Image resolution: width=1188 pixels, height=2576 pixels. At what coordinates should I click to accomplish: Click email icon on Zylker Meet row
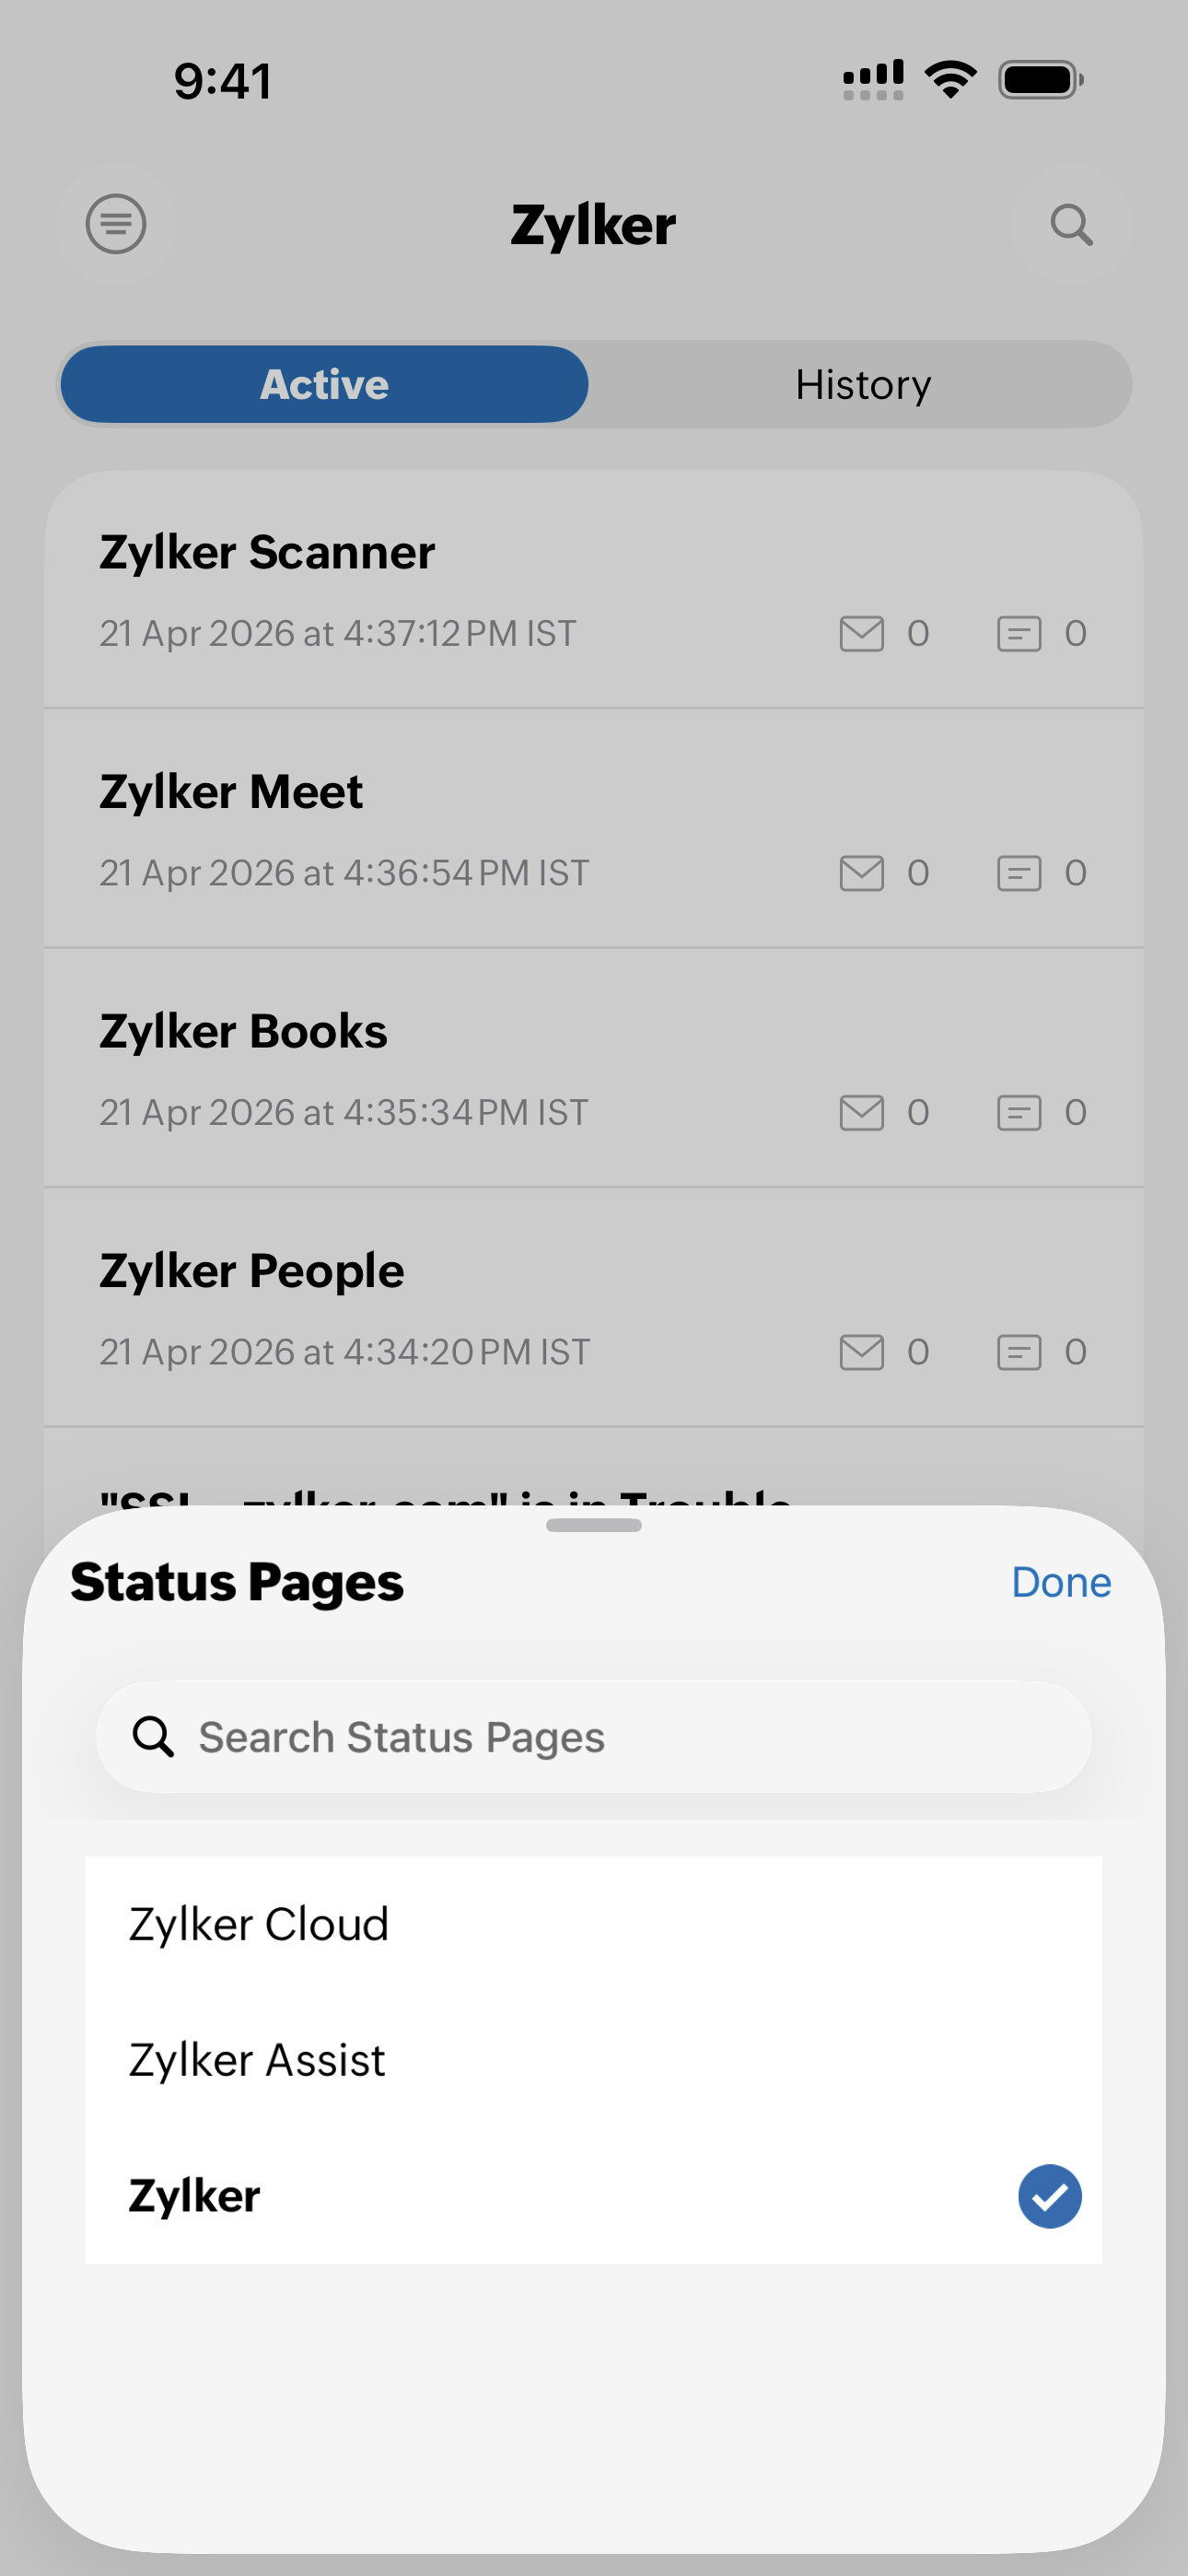pyautogui.click(x=861, y=873)
